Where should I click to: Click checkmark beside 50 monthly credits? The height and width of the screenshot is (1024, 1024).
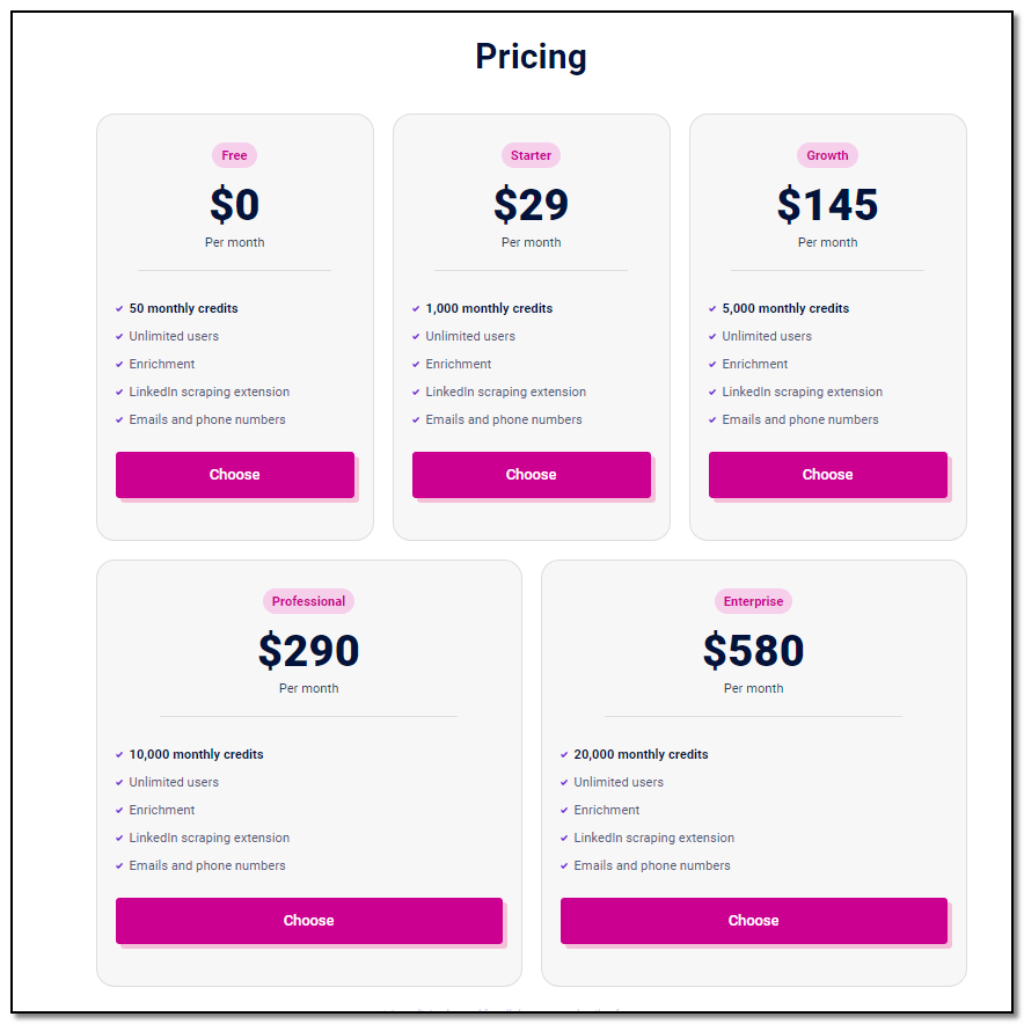point(120,308)
